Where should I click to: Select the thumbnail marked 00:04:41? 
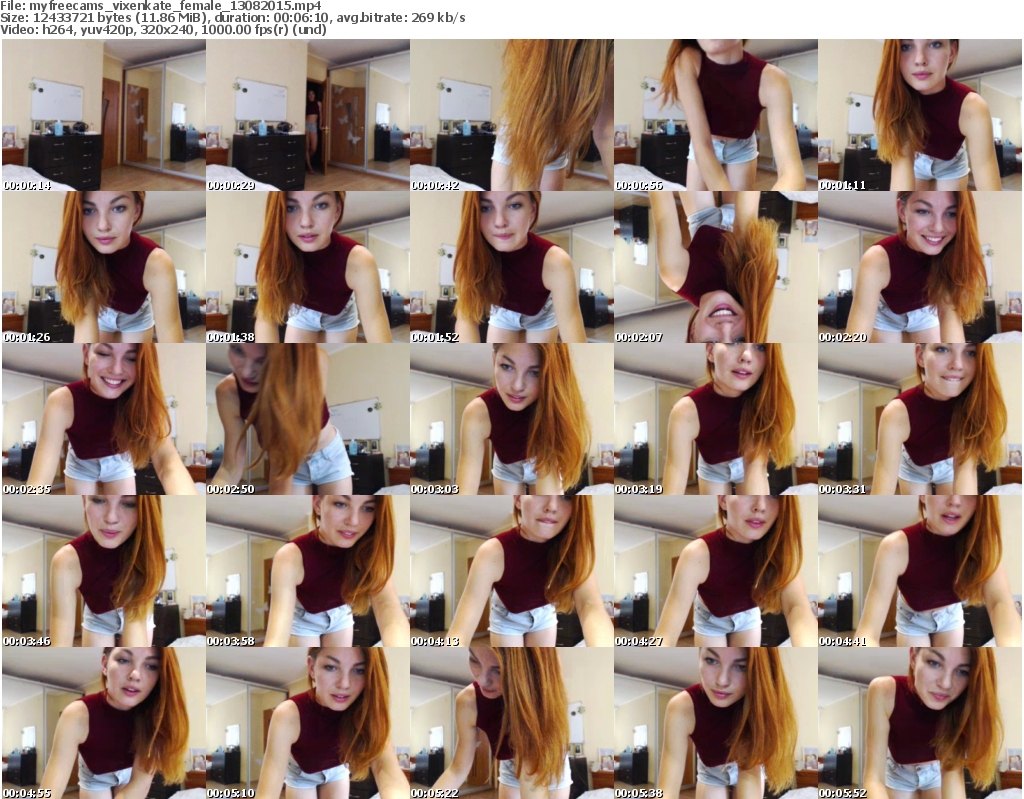click(920, 572)
